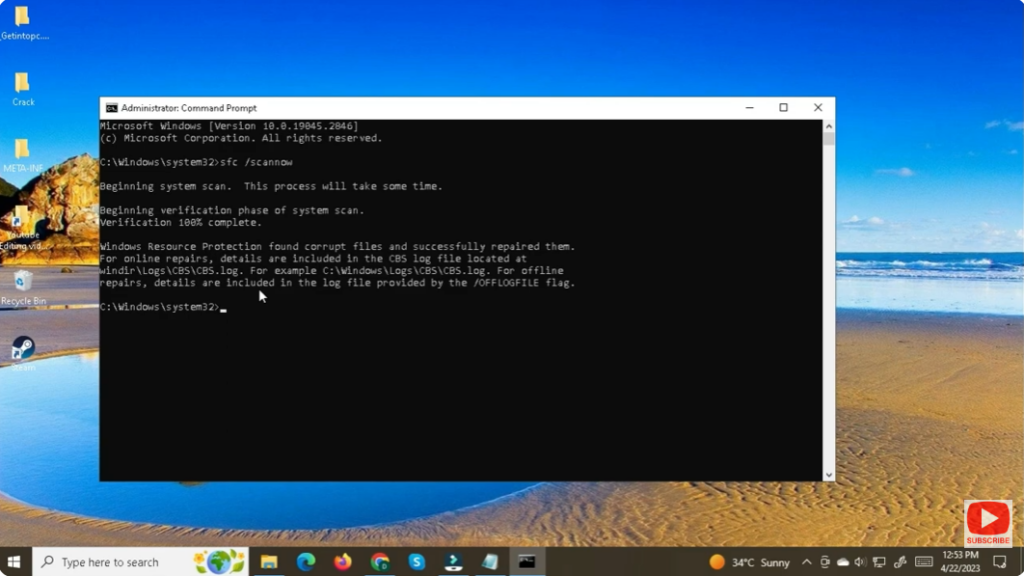
Task: Open Action Center from the taskbar corner
Action: (x=1000, y=562)
